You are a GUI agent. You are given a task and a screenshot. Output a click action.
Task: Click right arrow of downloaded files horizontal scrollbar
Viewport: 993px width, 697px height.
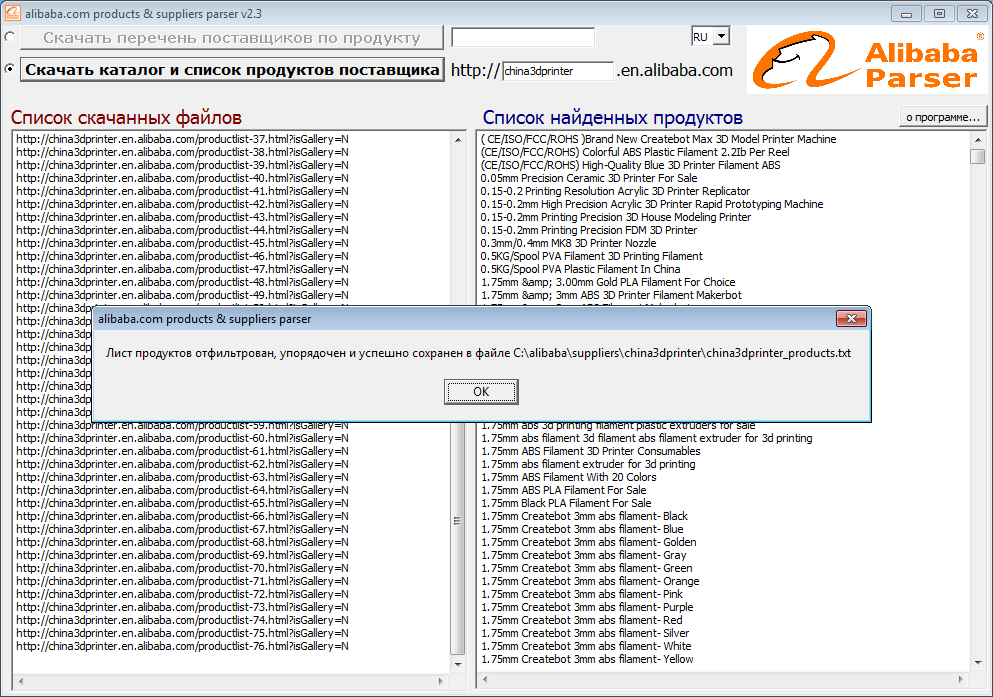pos(441,681)
